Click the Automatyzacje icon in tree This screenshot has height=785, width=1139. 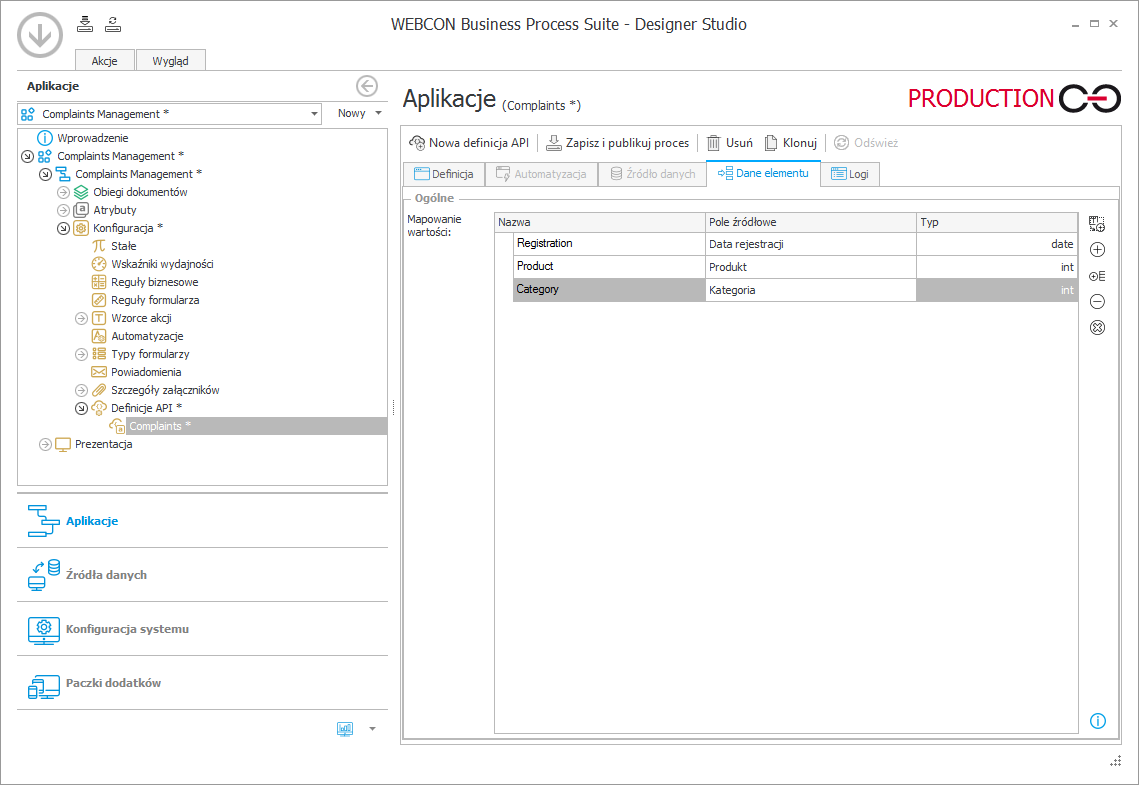(99, 336)
